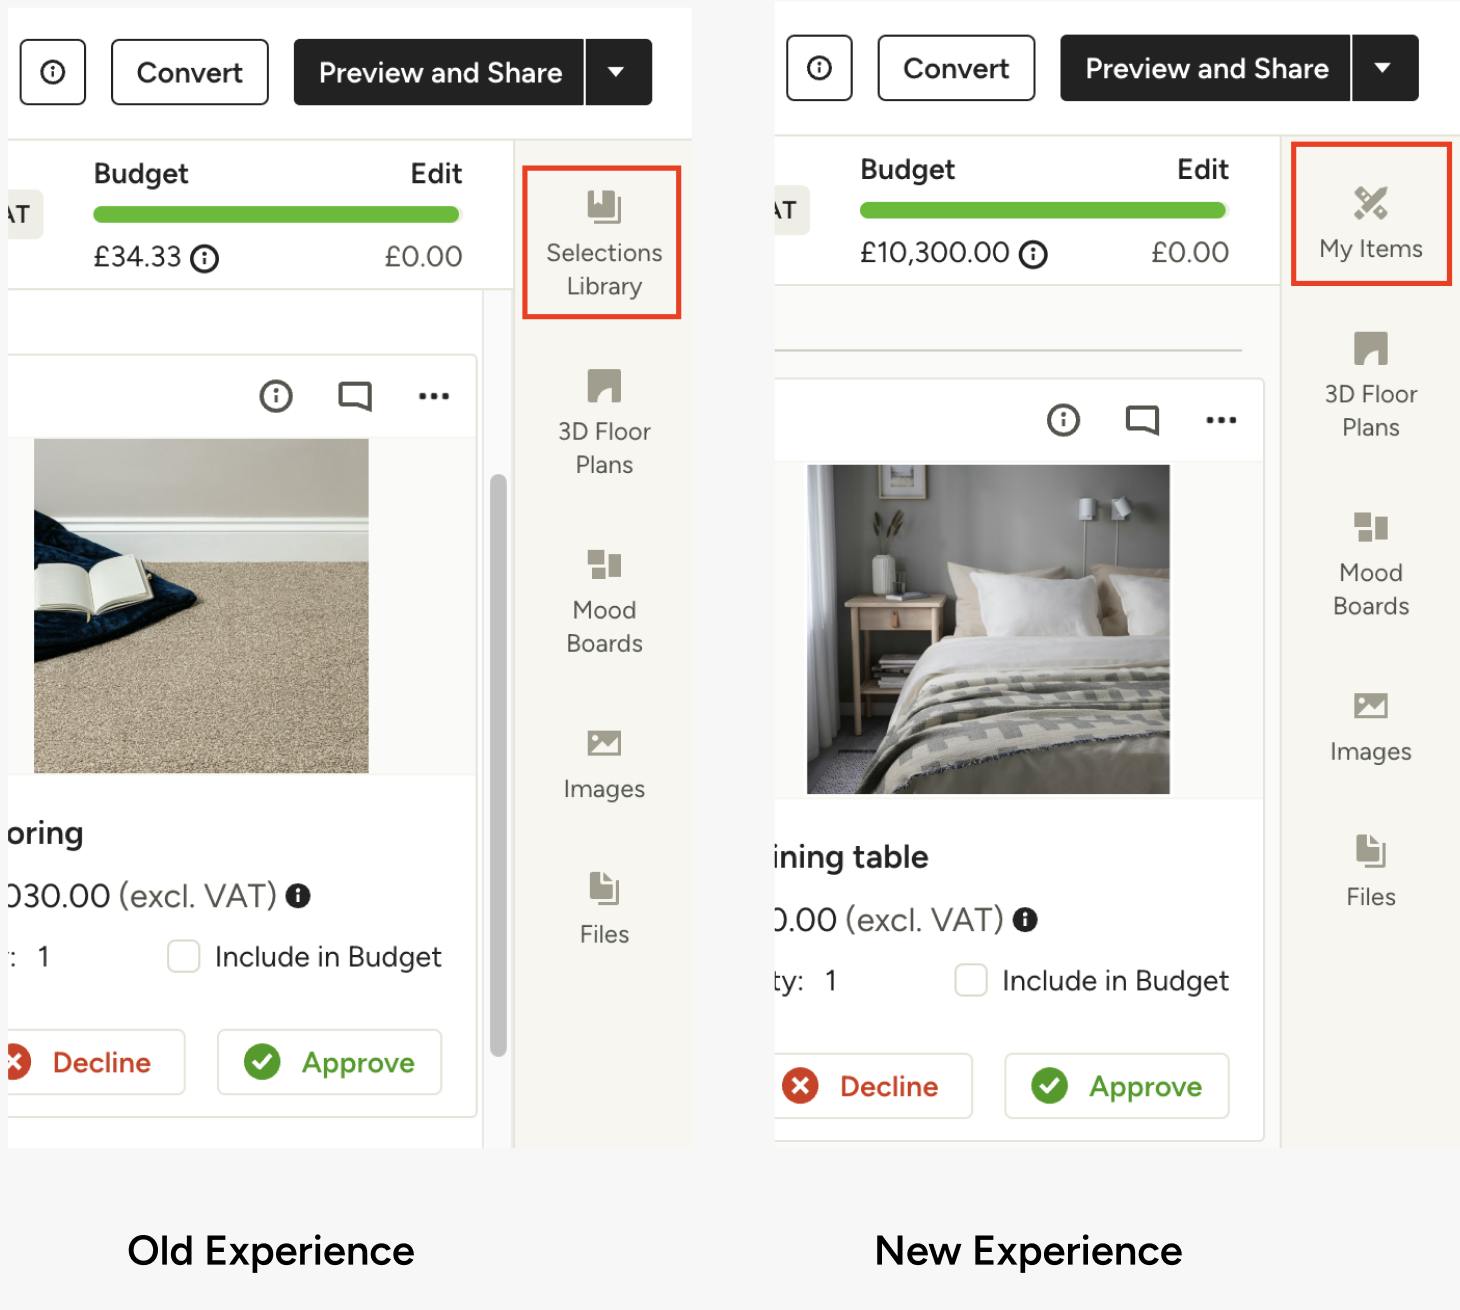The width and height of the screenshot is (1460, 1310).
Task: Open comment icon on the bedroom item card
Action: [1142, 420]
